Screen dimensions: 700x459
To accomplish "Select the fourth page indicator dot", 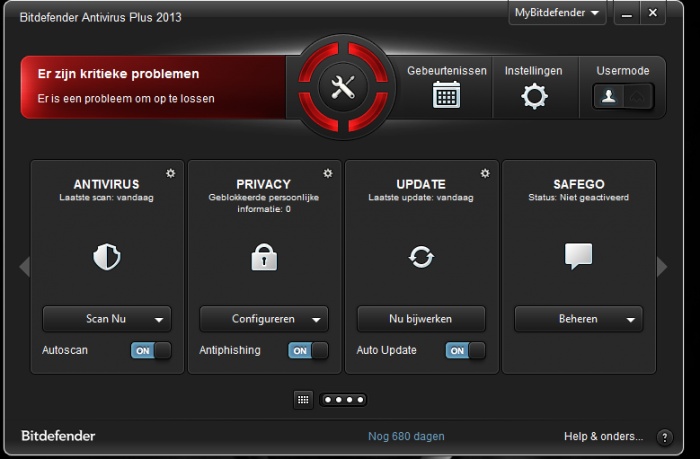I will 360,400.
